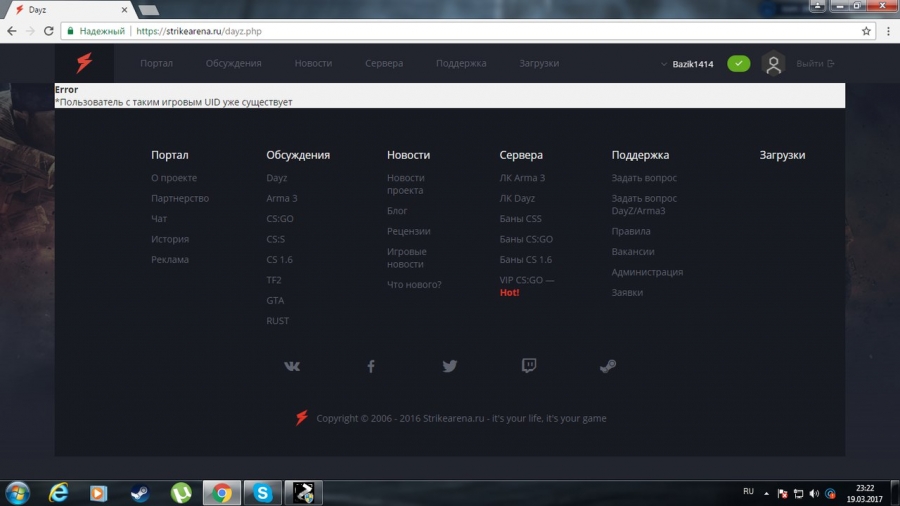Reload the page in the browser
Image resolution: width=900 pixels, height=506 pixels.
(x=49, y=31)
